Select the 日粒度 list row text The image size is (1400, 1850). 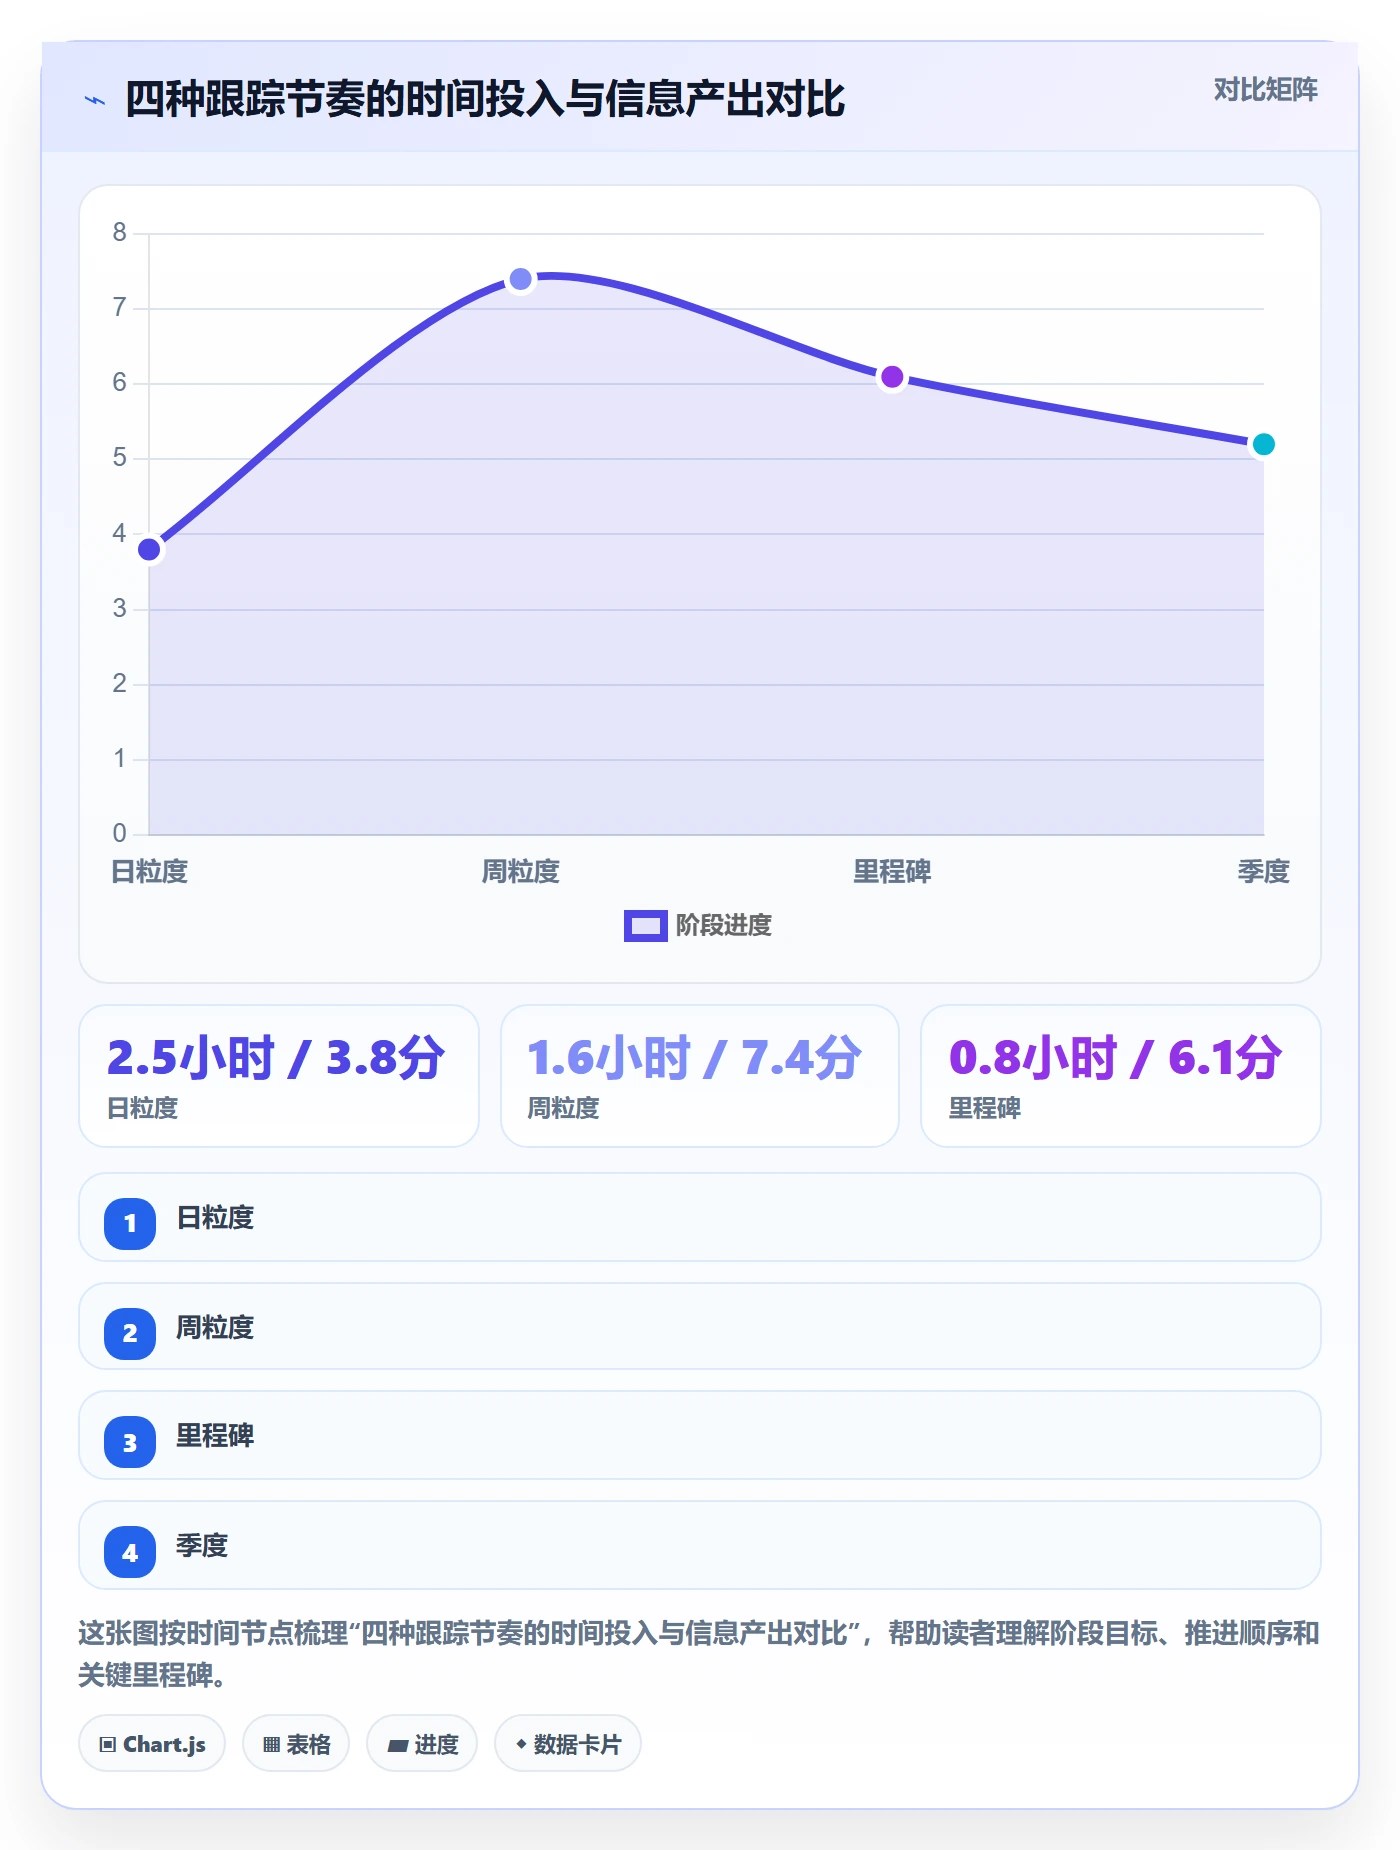coord(215,1218)
